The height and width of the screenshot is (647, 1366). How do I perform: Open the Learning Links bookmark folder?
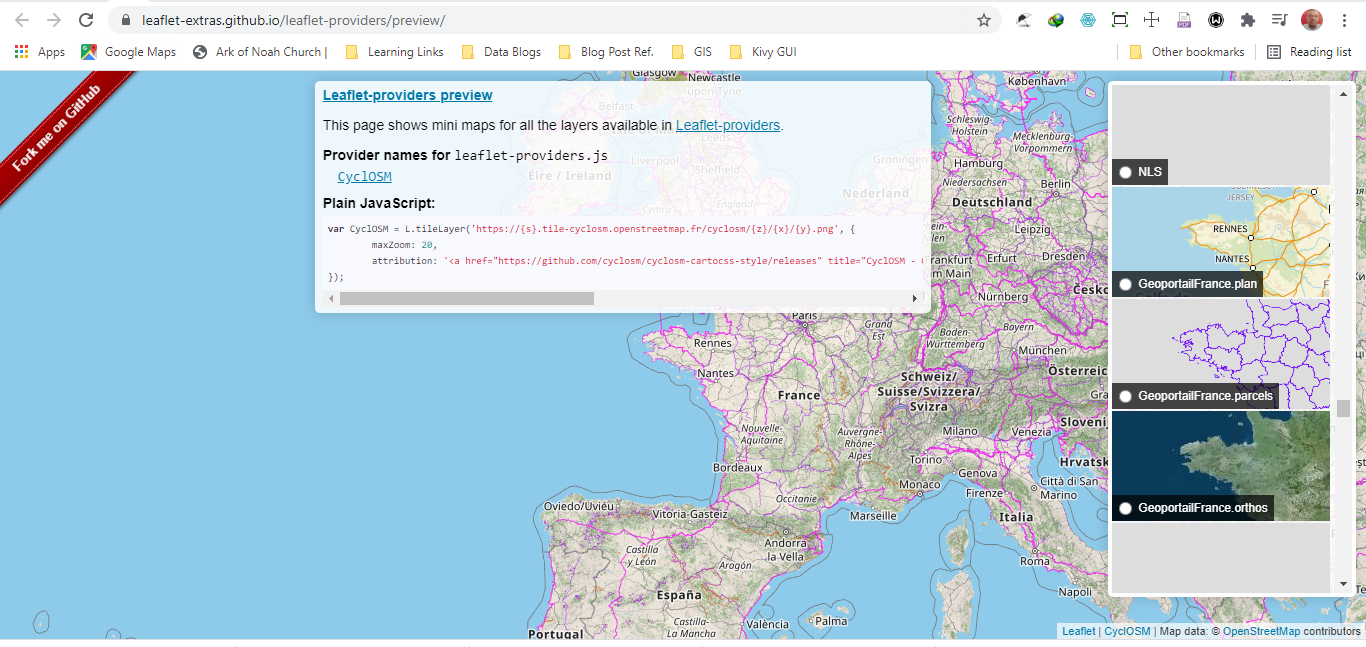coord(394,52)
